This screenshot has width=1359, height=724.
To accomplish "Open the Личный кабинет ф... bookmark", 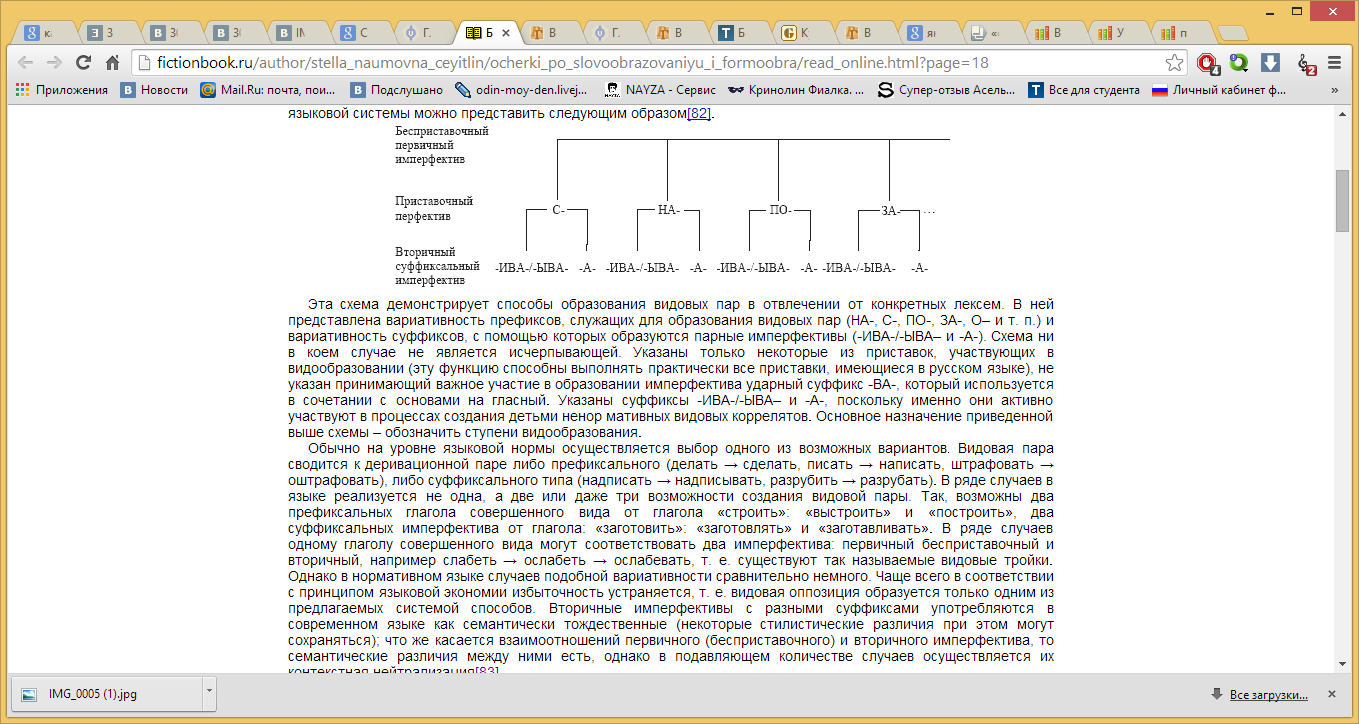I will [x=1219, y=90].
